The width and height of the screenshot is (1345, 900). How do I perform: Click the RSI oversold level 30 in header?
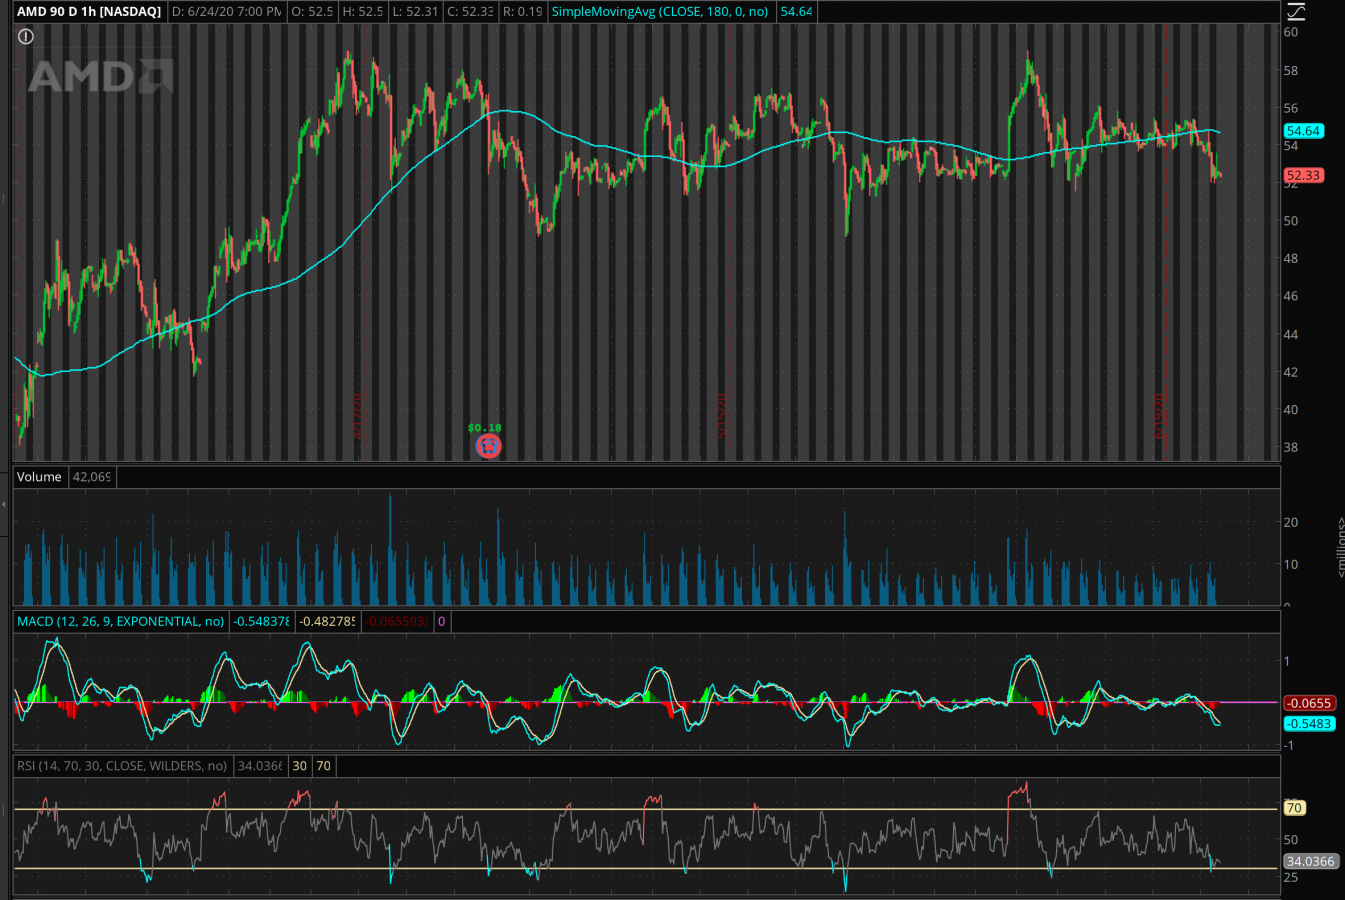click(300, 766)
